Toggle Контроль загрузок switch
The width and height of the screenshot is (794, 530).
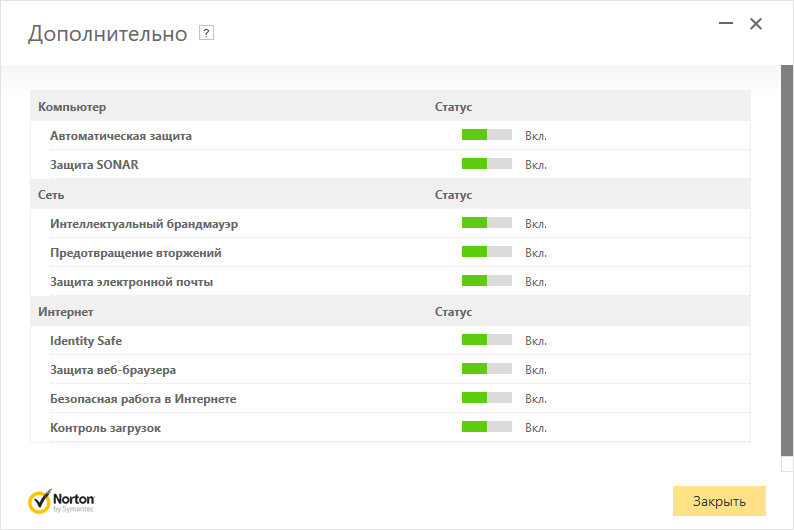click(x=486, y=427)
